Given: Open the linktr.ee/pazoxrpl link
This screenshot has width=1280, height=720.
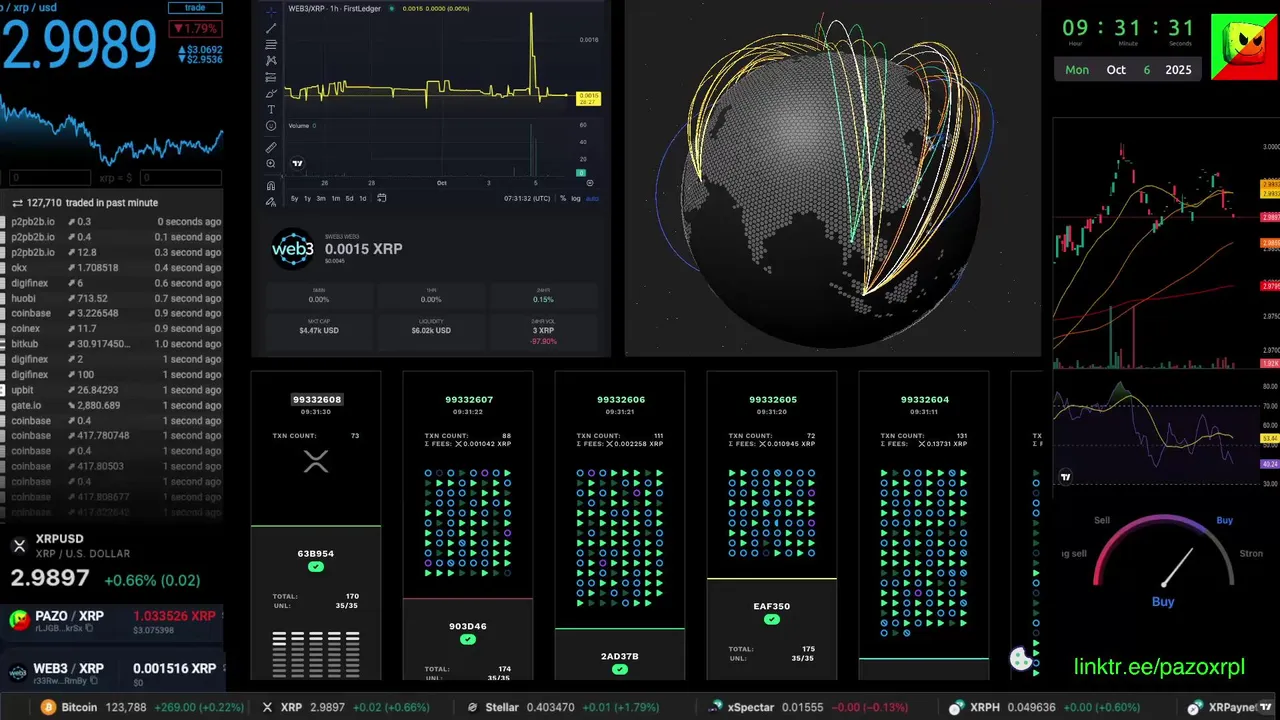Looking at the screenshot, I should tap(1159, 667).
